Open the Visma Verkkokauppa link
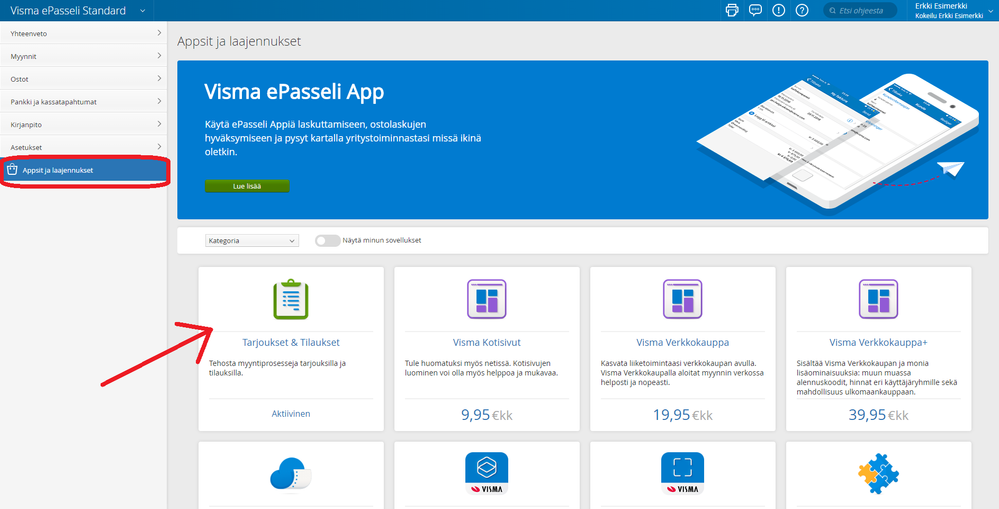The height and width of the screenshot is (509, 999). [682, 342]
